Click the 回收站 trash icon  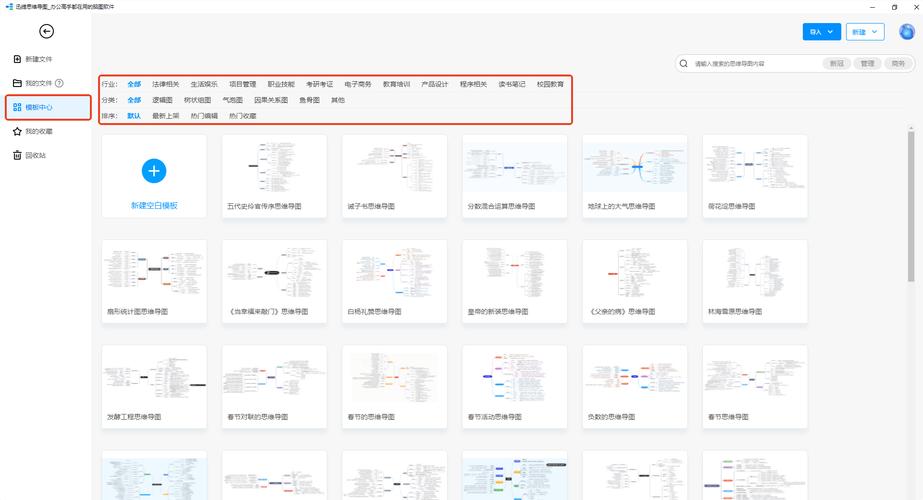17,155
